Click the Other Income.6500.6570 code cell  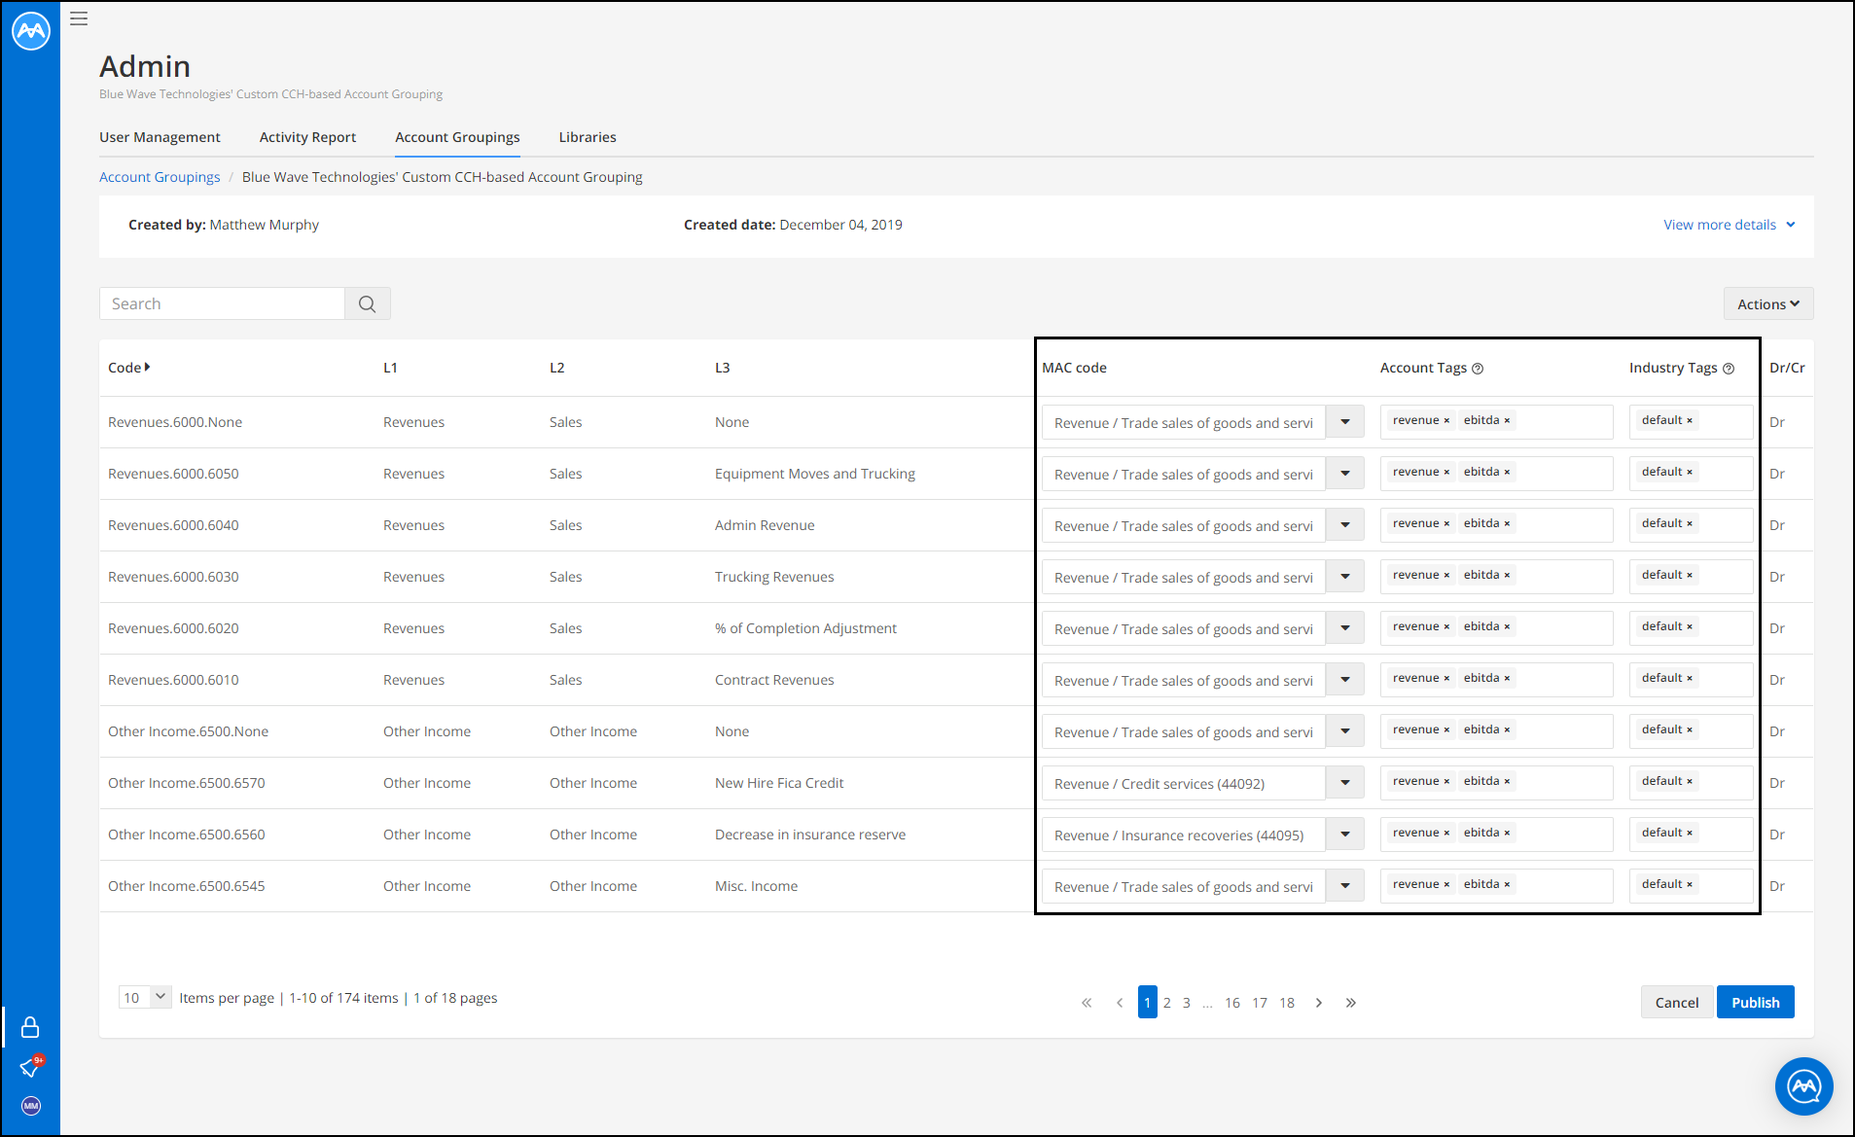click(x=186, y=783)
